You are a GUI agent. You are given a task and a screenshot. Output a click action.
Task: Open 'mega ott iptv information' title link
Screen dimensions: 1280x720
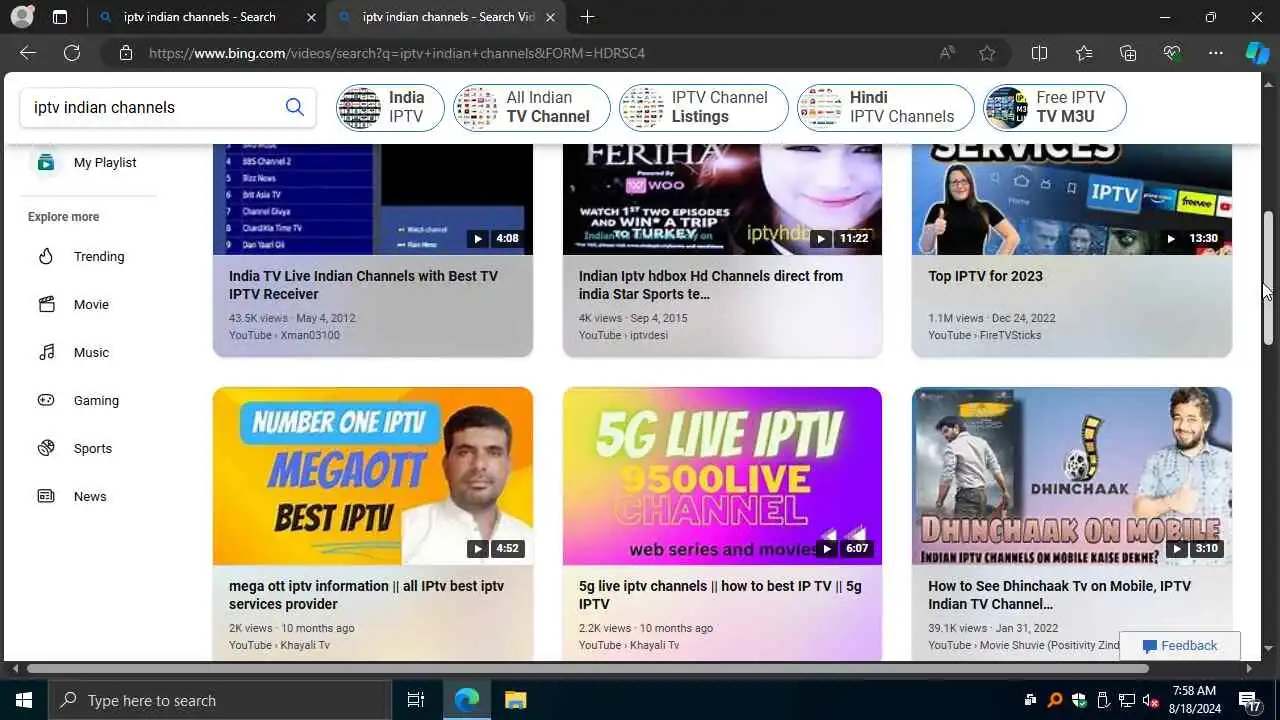[366, 595]
